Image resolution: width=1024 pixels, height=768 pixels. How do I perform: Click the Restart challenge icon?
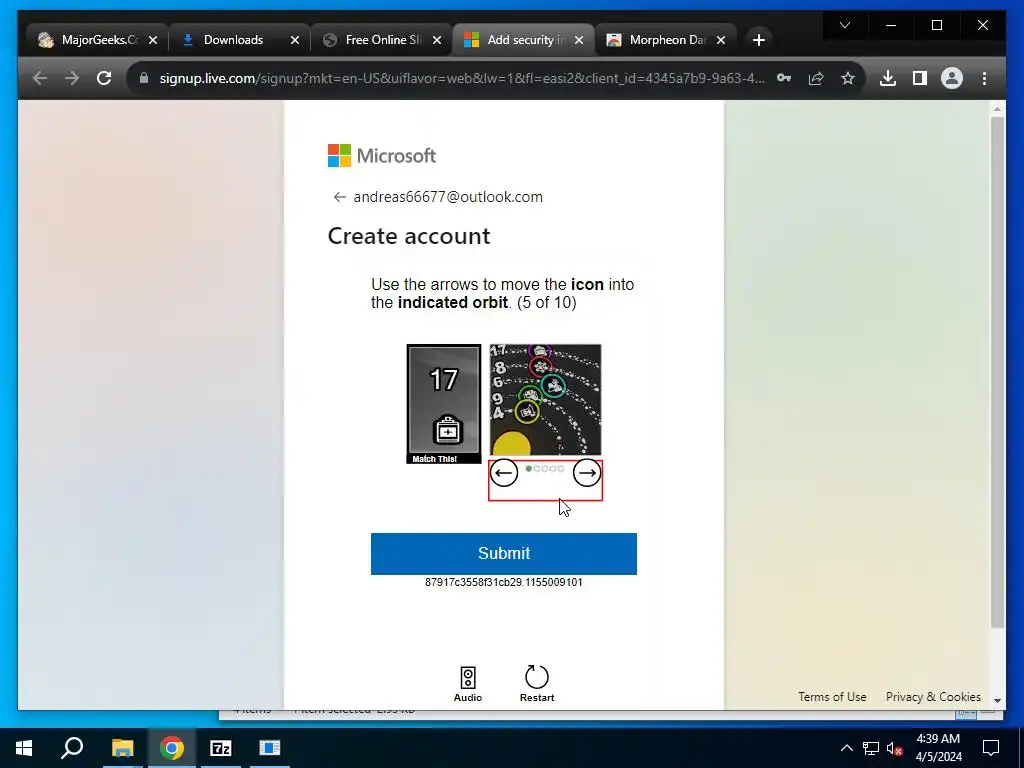pos(537,684)
